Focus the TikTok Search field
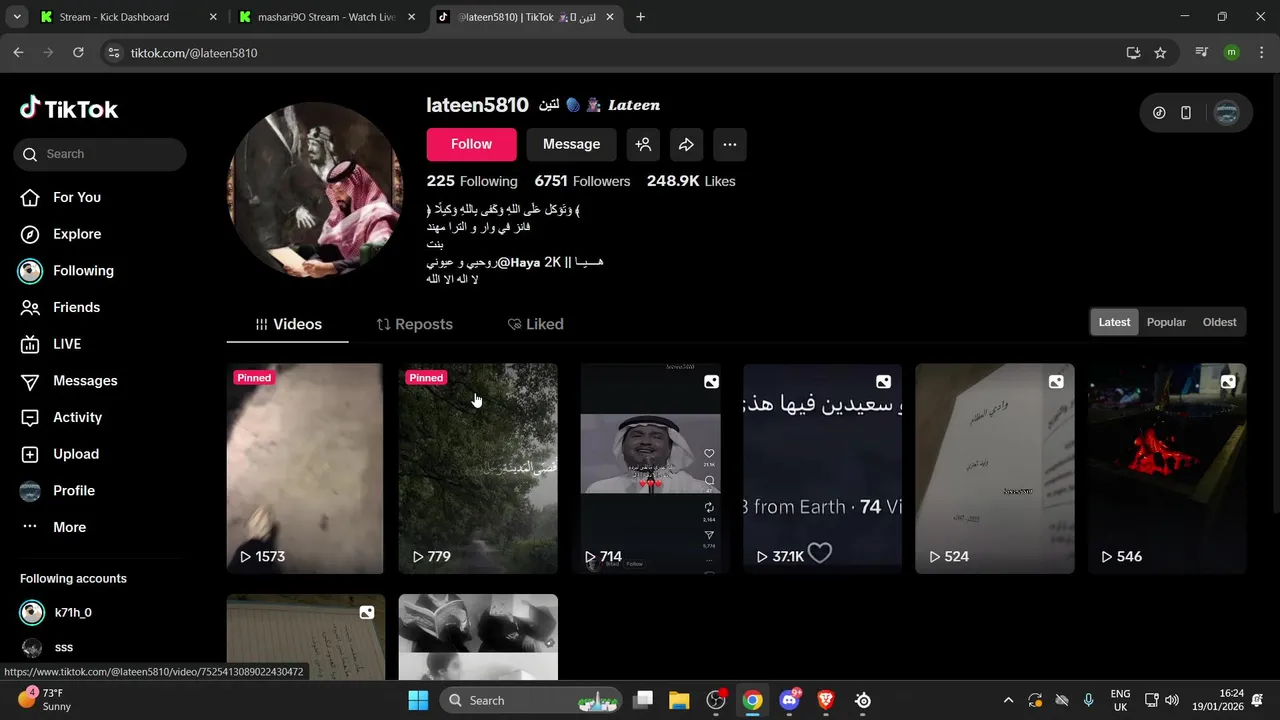The height and width of the screenshot is (720, 1280). tap(100, 154)
